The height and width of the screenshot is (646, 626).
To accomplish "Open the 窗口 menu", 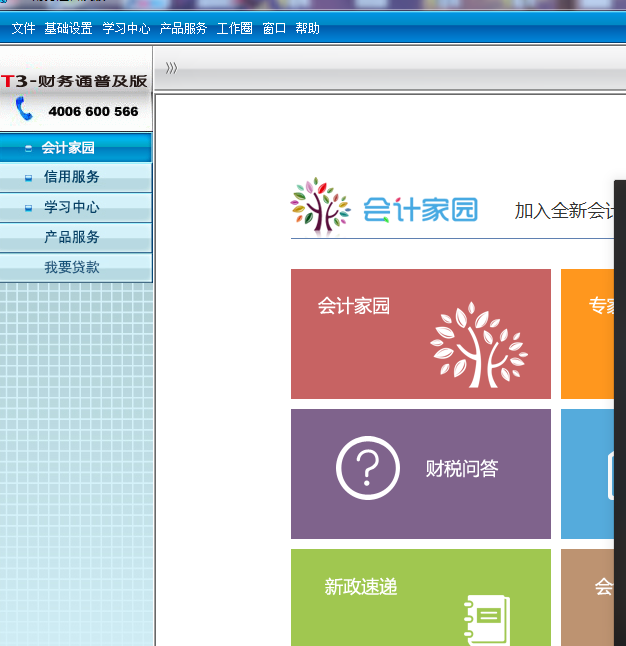I will click(274, 28).
